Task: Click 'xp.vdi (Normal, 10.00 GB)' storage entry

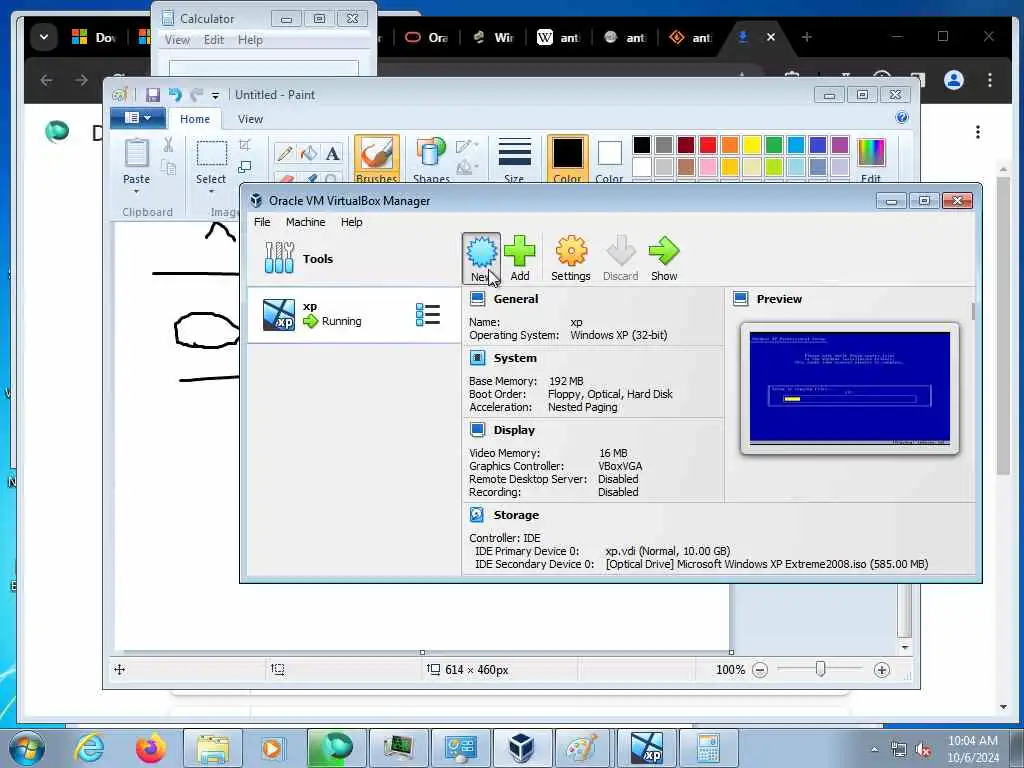Action: (667, 551)
